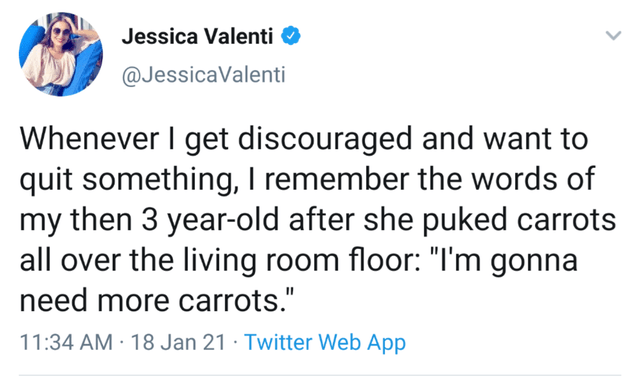Click the word 'Twitter' in the source label
640x377 pixels.
tap(278, 342)
